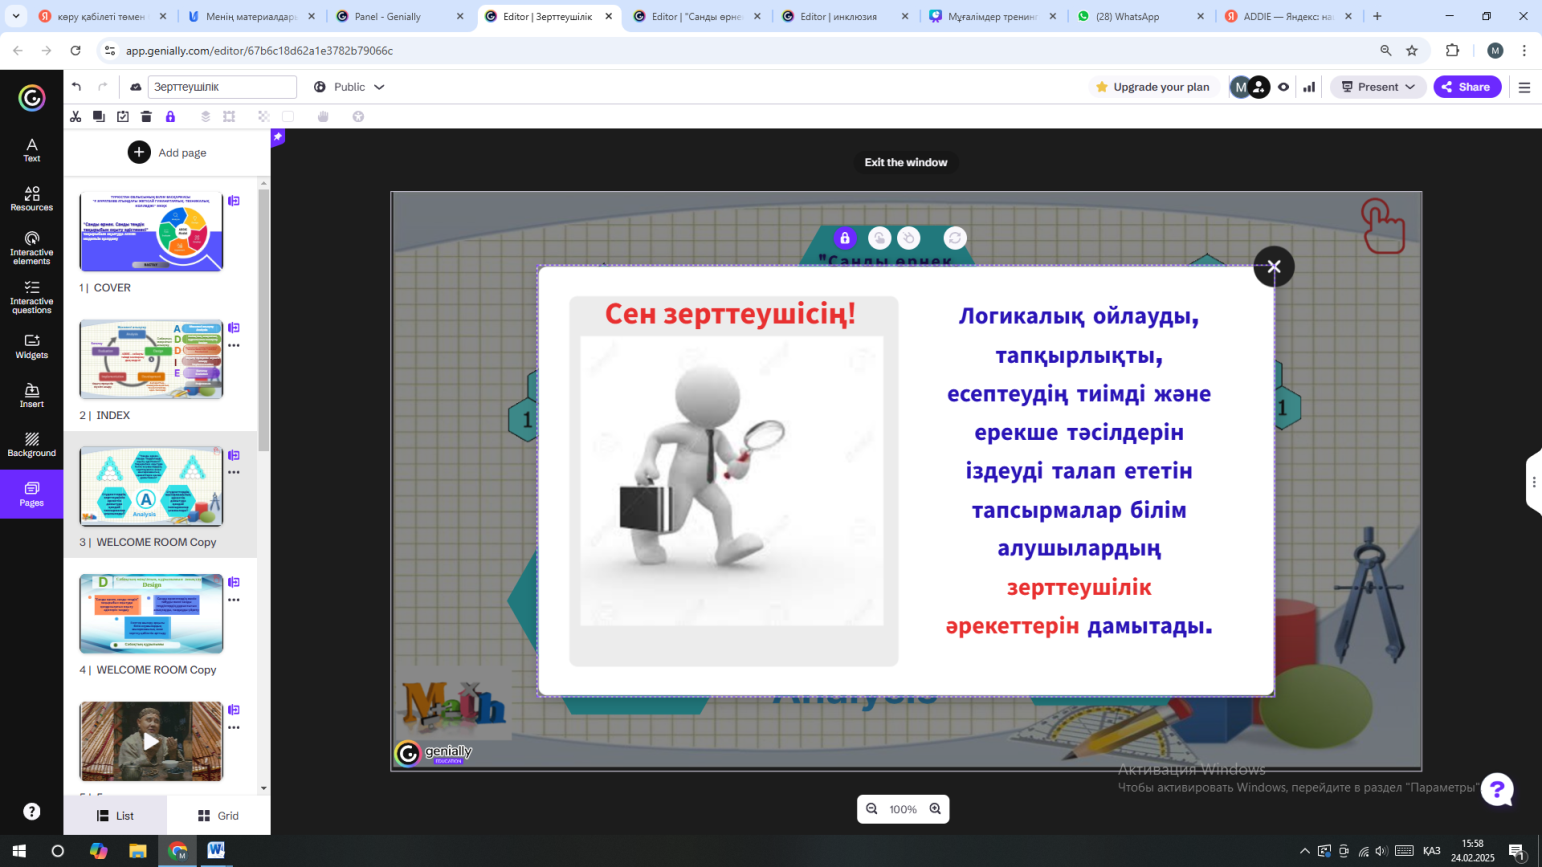This screenshot has width=1542, height=867.
Task: Open Interactive elements panel
Action: (32, 247)
